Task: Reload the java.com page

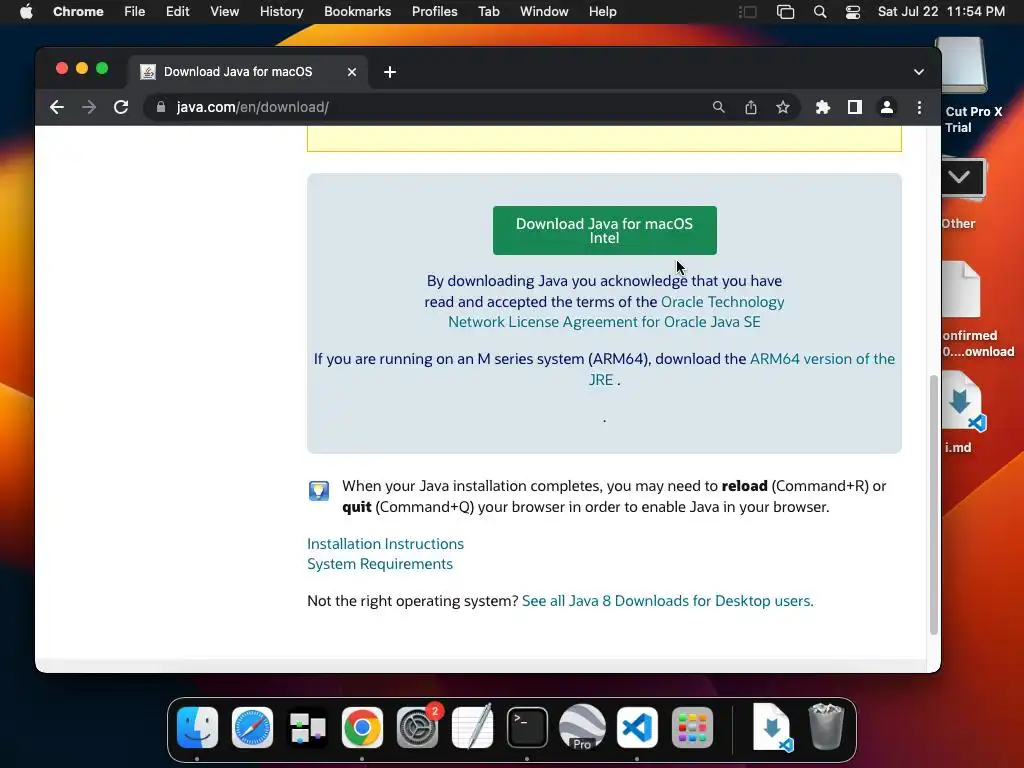Action: [121, 107]
